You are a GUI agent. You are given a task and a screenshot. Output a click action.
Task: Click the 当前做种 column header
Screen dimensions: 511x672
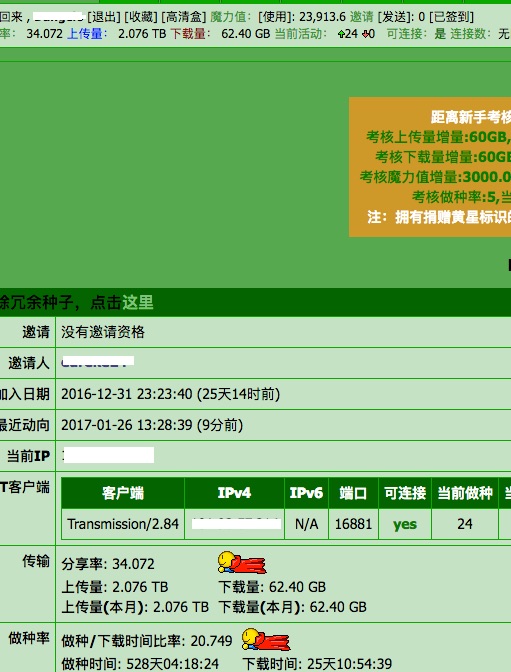[465, 493]
